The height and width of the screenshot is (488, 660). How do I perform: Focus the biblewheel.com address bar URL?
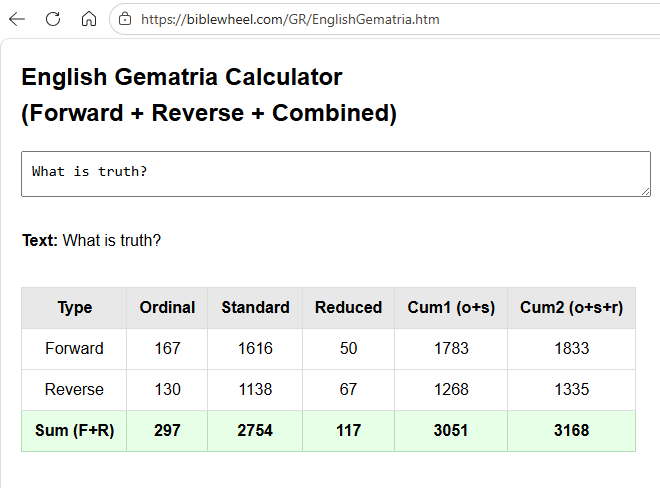[x=290, y=19]
